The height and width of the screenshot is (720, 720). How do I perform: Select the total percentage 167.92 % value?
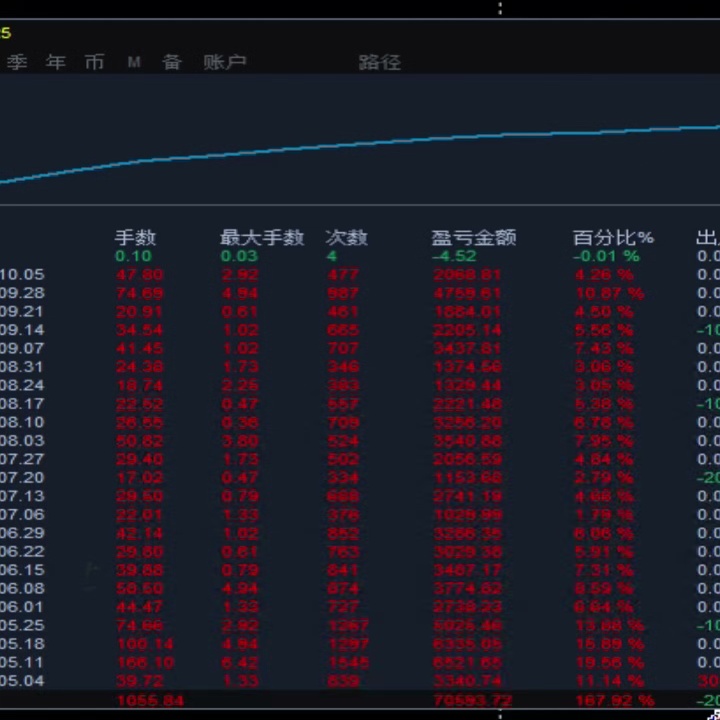point(615,700)
